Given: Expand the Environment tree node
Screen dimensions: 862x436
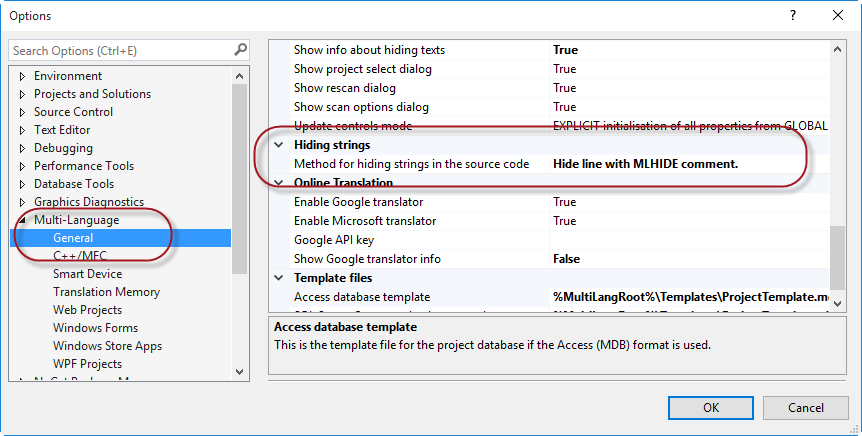Looking at the screenshot, I should [22, 76].
